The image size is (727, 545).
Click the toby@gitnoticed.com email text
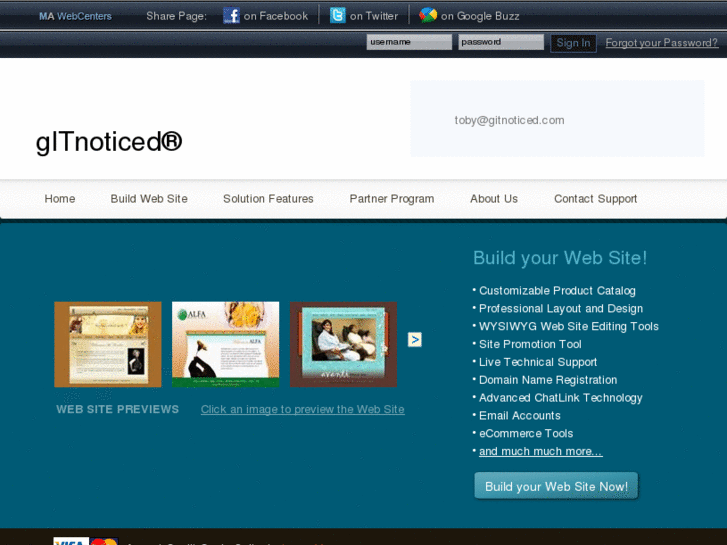pyautogui.click(x=509, y=120)
